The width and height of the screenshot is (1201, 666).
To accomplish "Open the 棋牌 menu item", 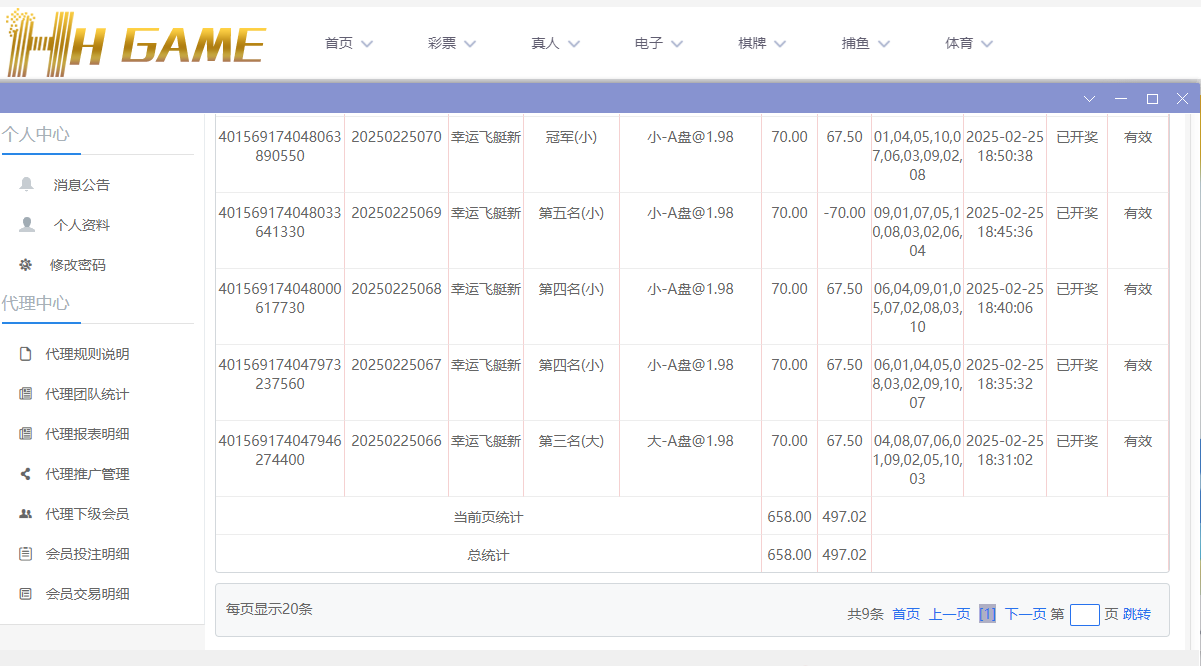I will click(763, 43).
